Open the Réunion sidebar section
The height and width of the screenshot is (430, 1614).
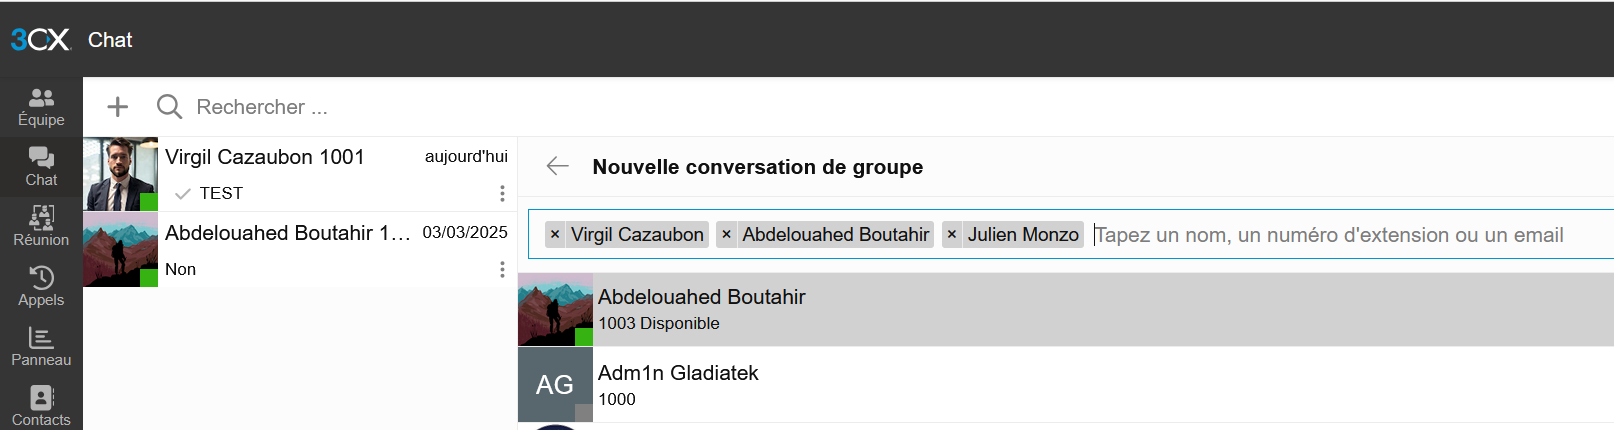click(41, 227)
